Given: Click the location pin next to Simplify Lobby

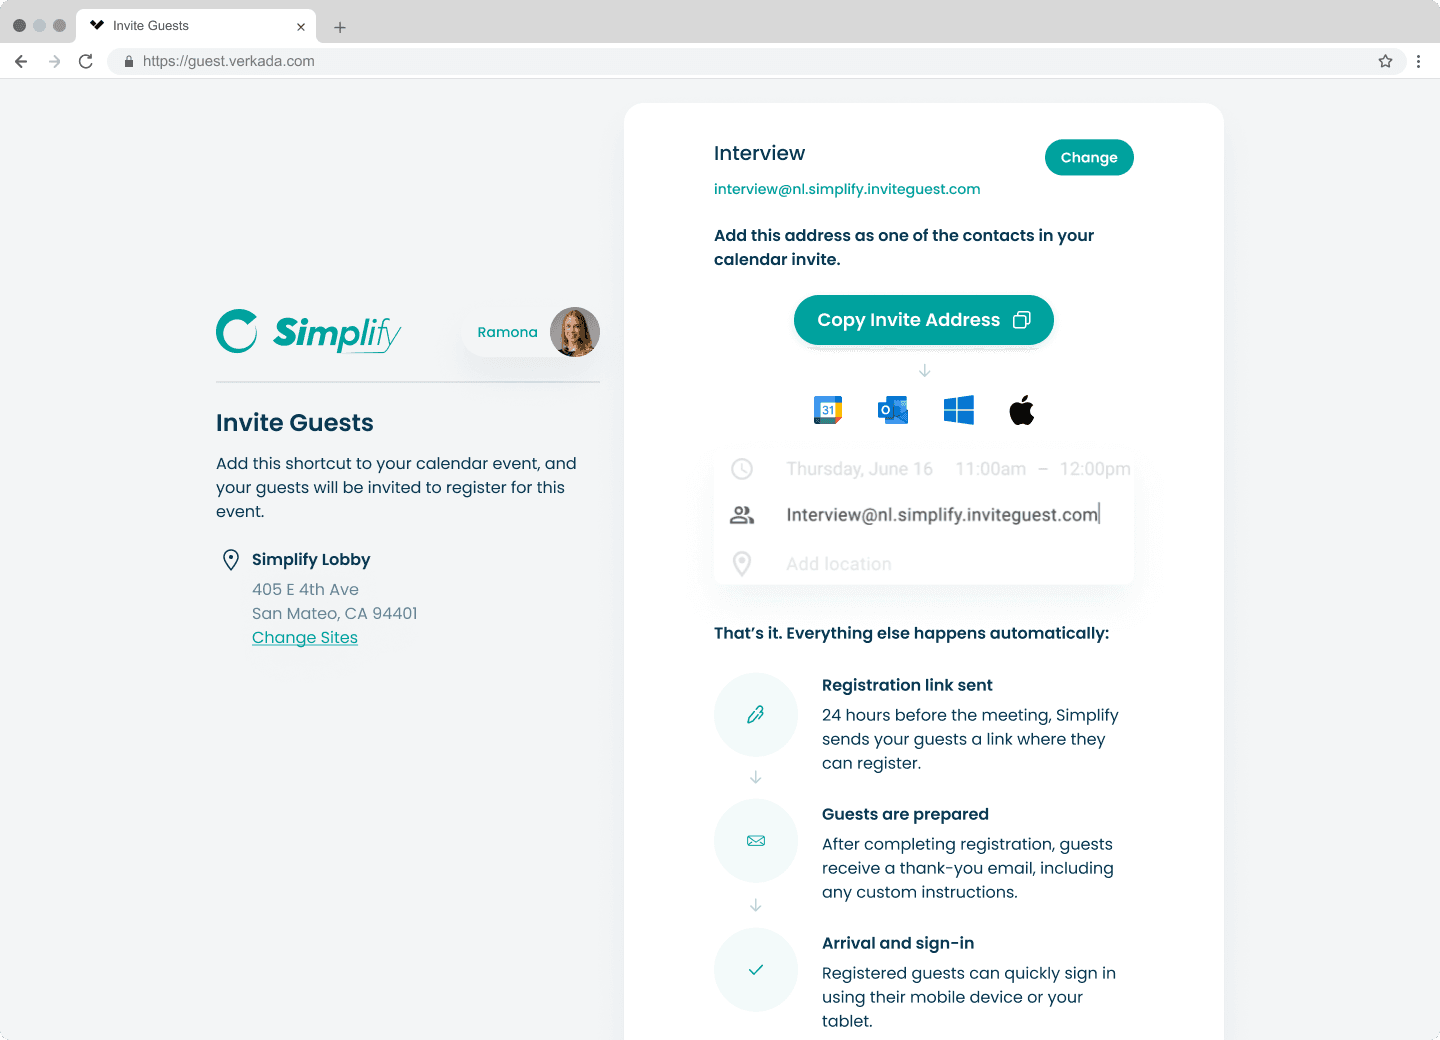Looking at the screenshot, I should (231, 560).
